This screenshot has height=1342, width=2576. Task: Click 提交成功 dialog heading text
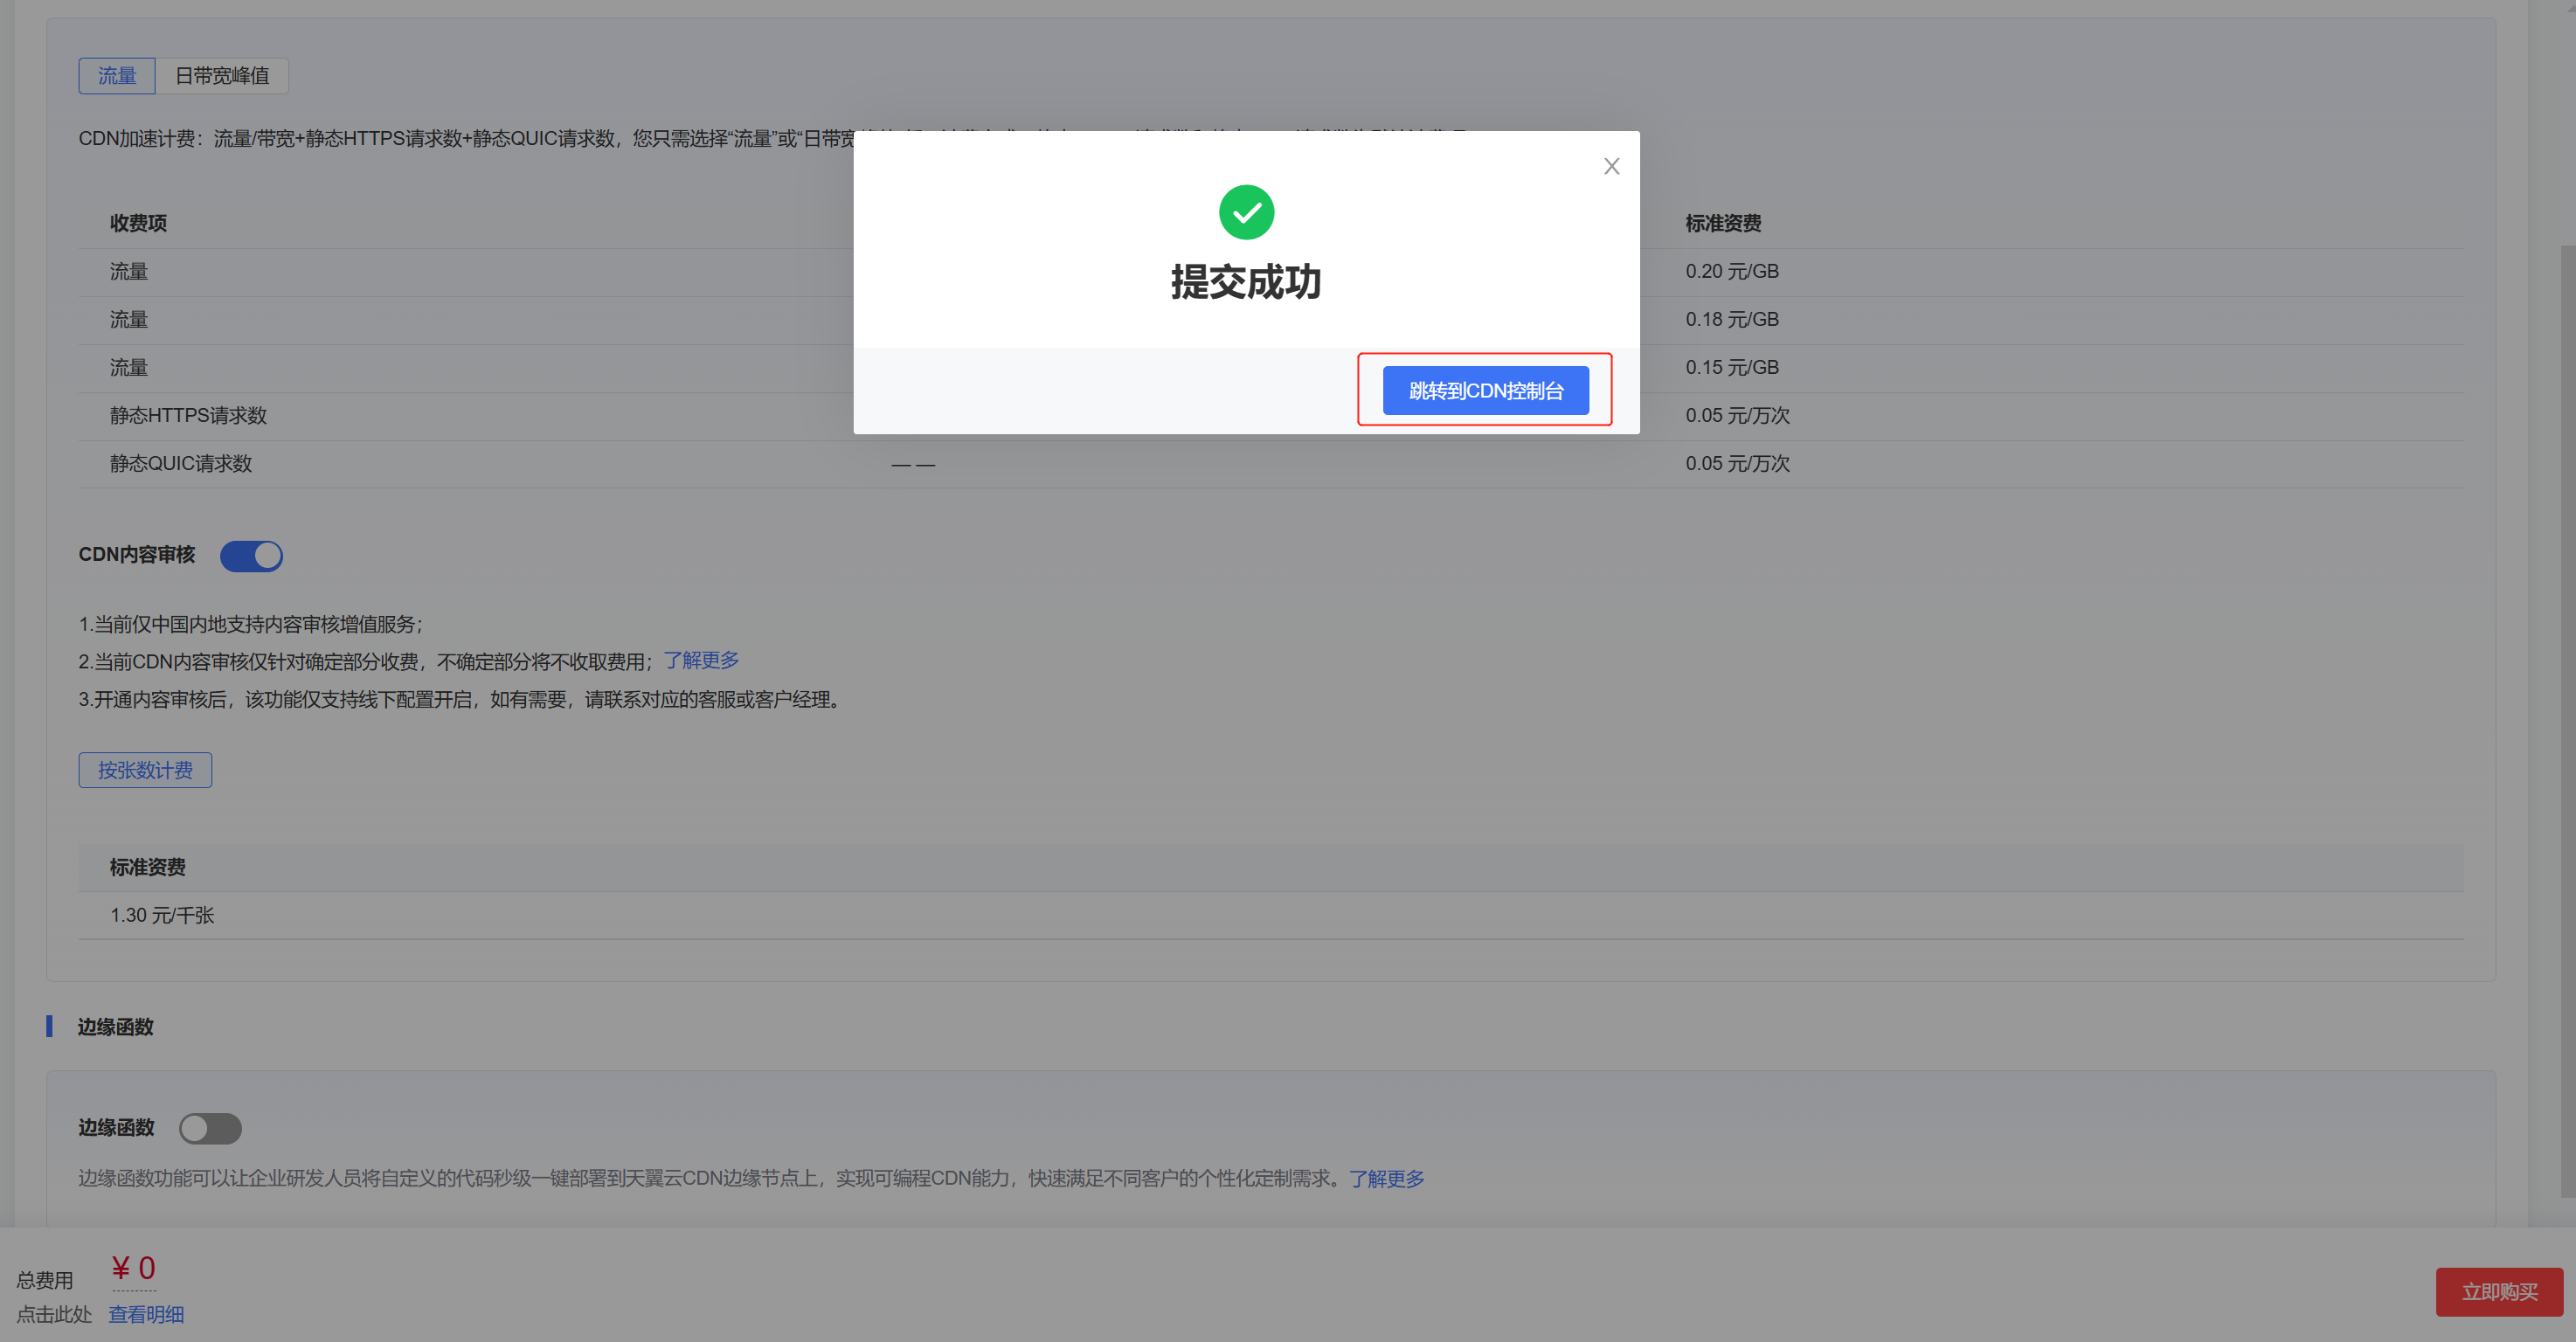(1246, 282)
